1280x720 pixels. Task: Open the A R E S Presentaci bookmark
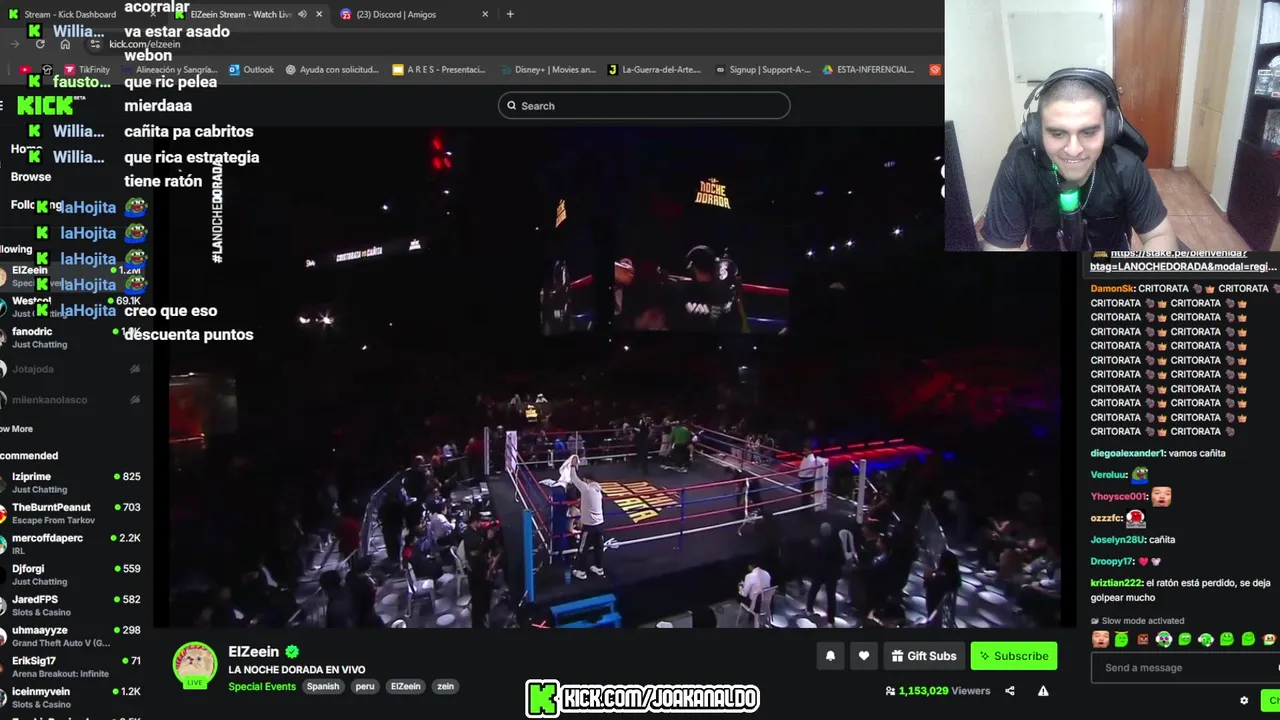pos(438,70)
